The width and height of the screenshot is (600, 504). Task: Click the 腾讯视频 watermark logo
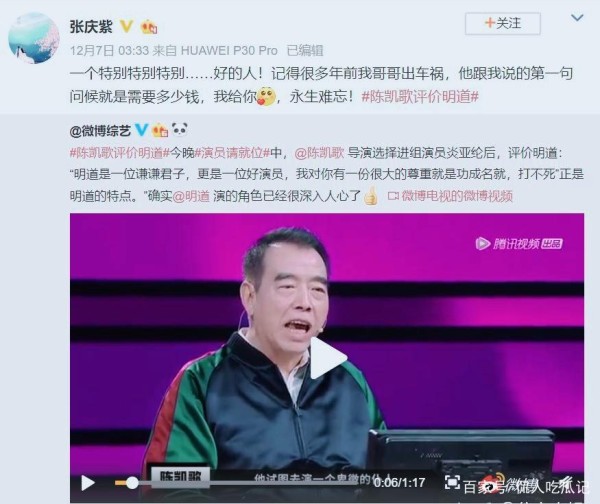(519, 244)
